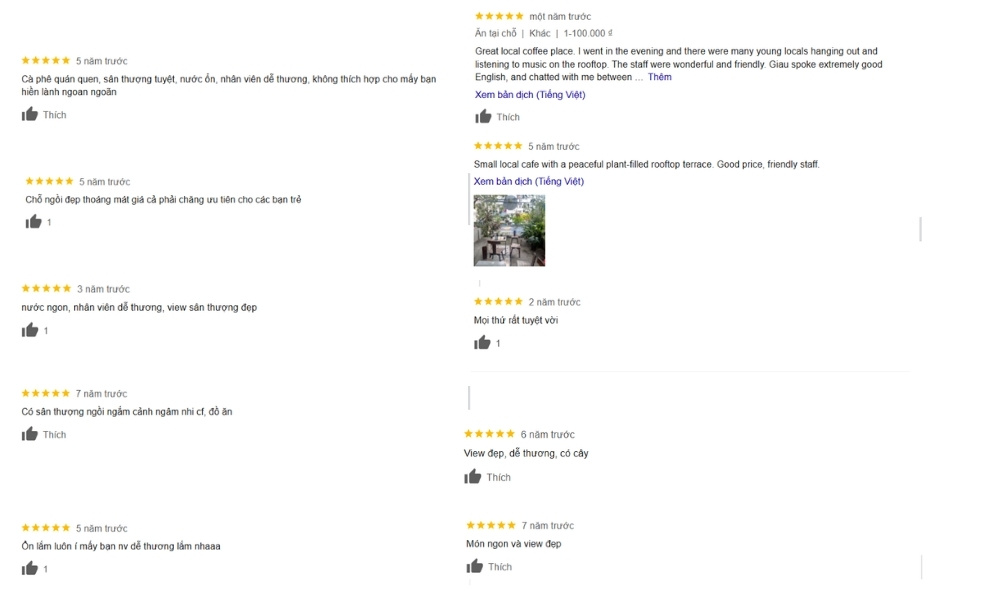Like the 'View đẹp, dễ thương, có cây' review
Image resolution: width=1000 pixels, height=600 pixels.
coord(473,477)
